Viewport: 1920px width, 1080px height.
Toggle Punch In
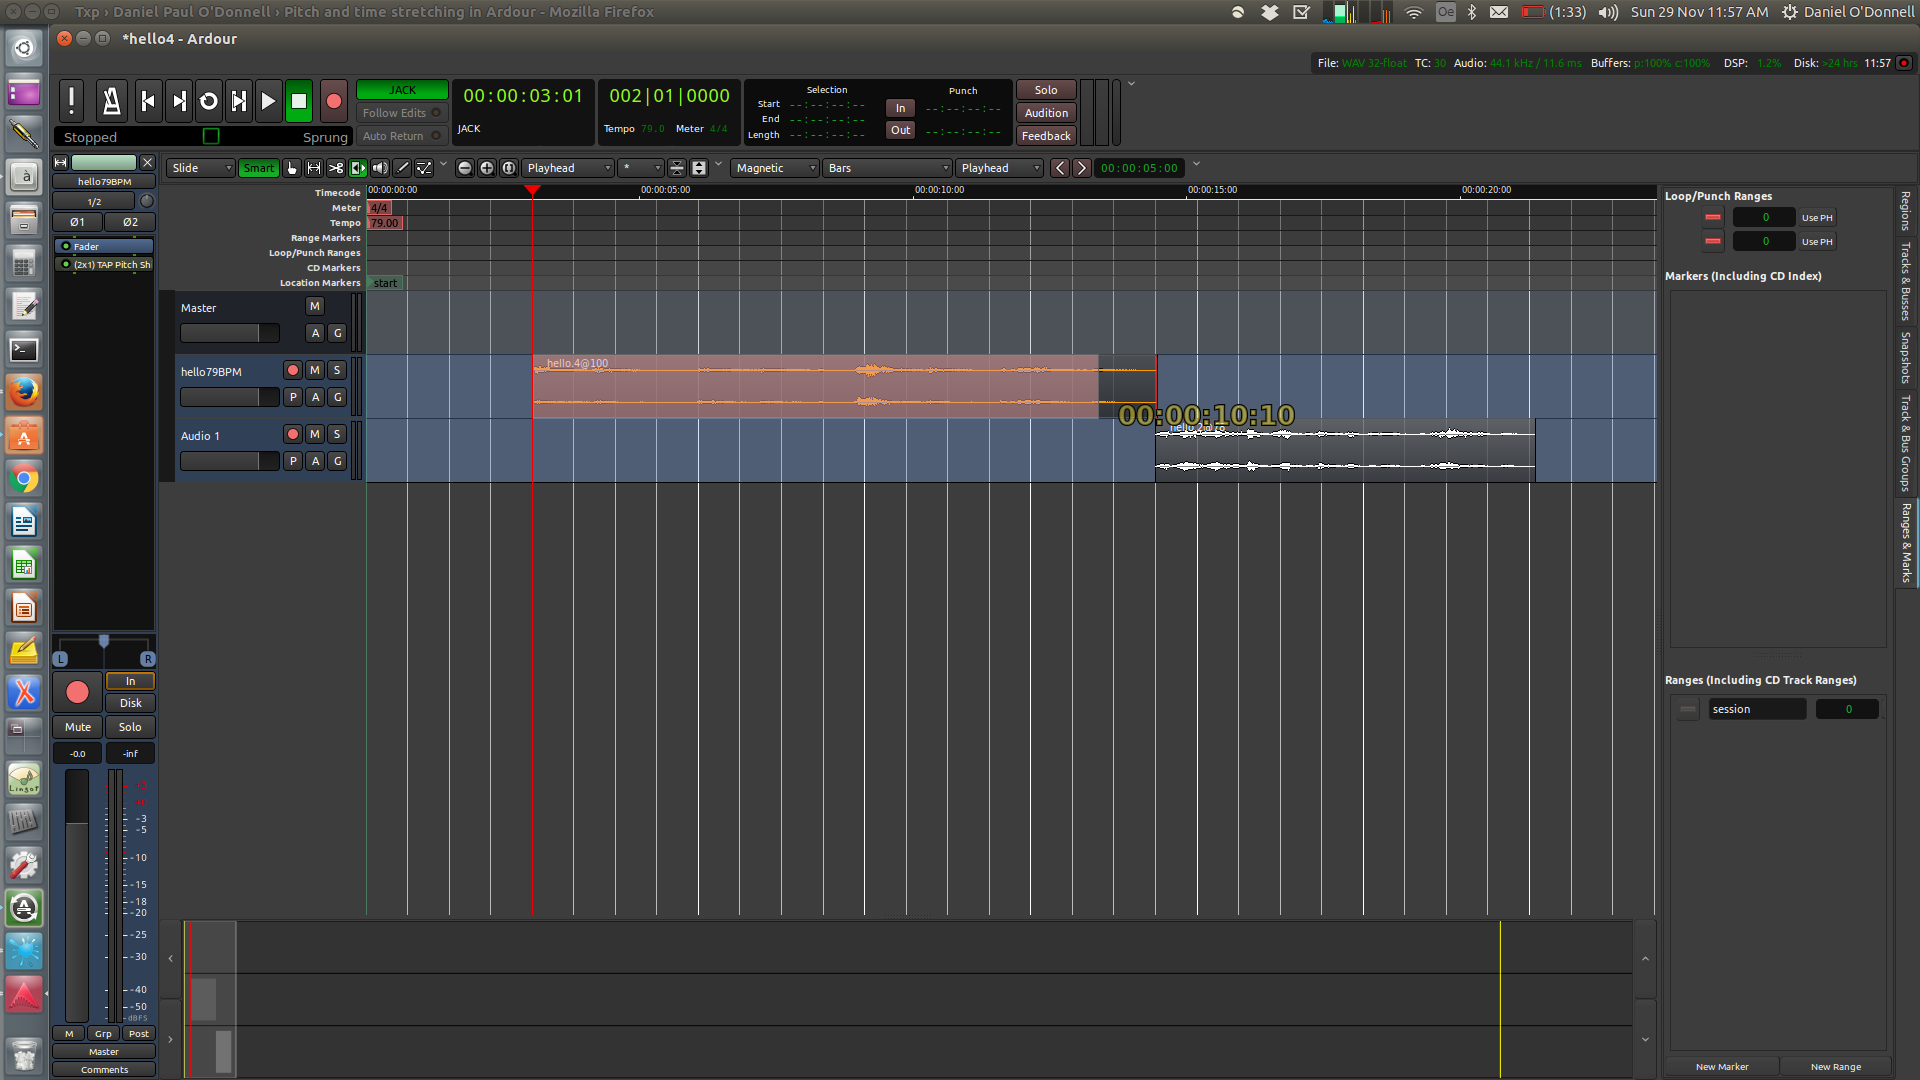(x=900, y=108)
